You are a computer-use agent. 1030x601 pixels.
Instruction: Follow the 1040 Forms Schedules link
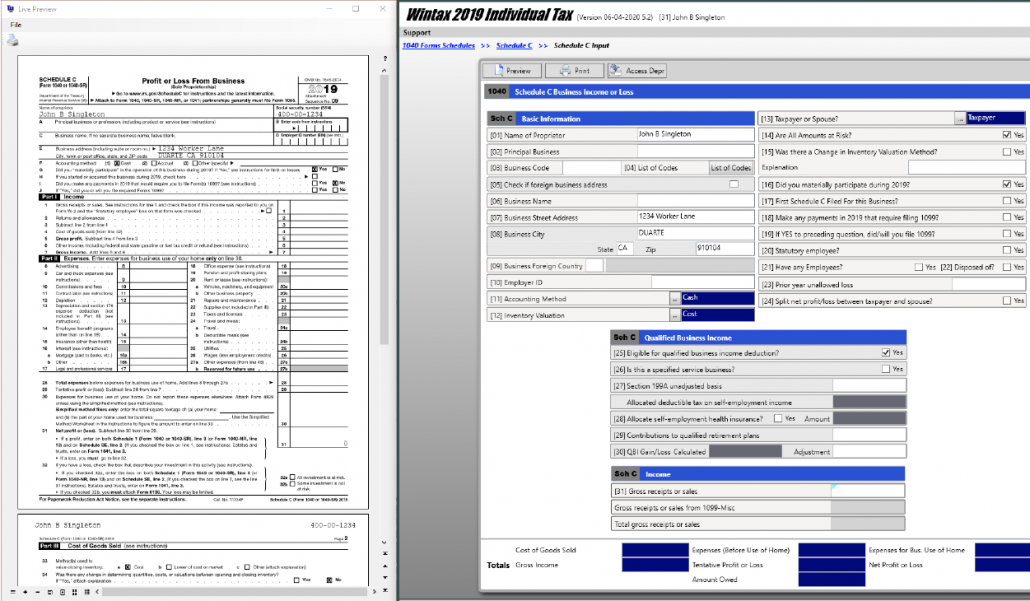click(438, 45)
